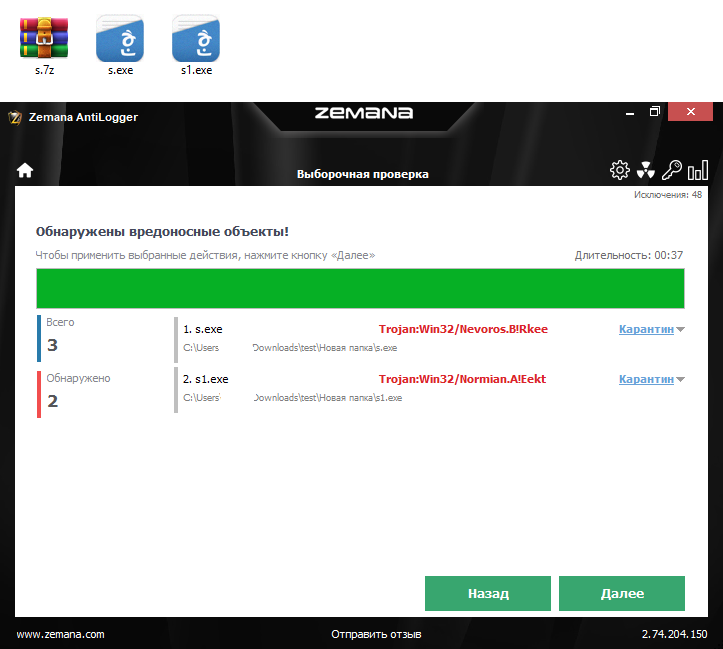Click the green scan progress bar
Viewport: 723px width, 649px height.
pos(360,289)
